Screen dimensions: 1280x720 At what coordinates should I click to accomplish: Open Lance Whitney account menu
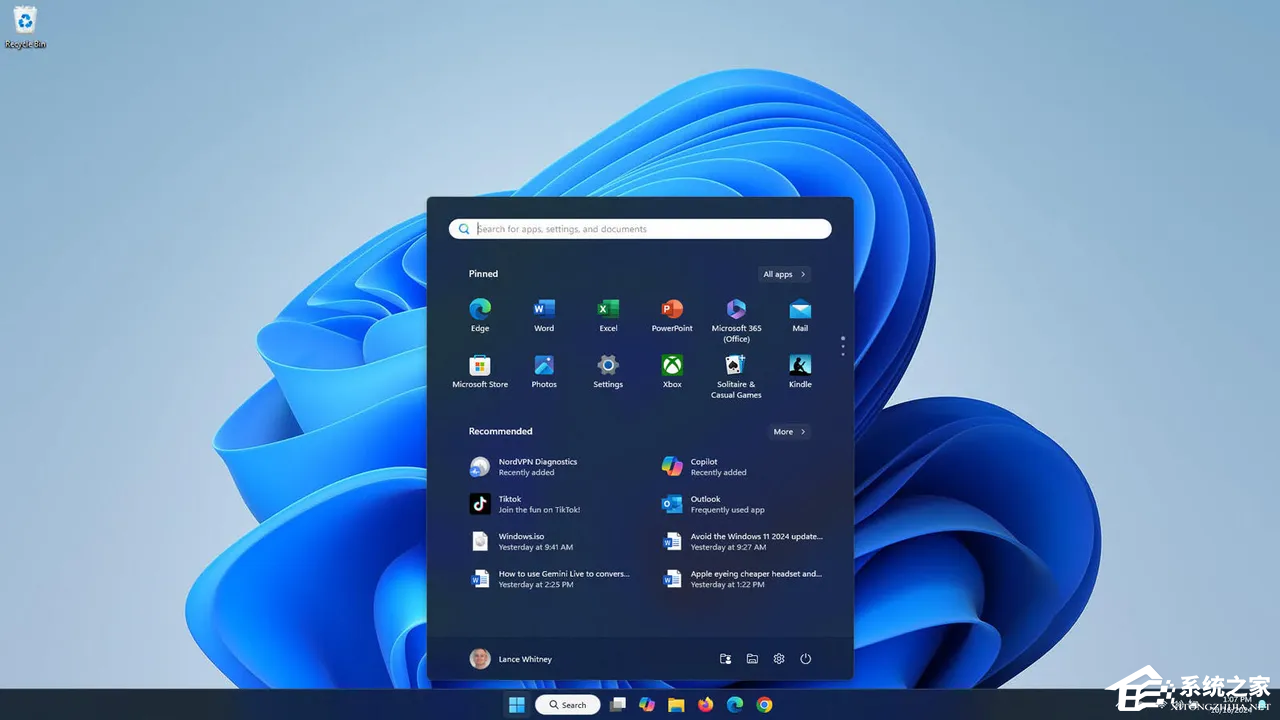[x=511, y=659]
